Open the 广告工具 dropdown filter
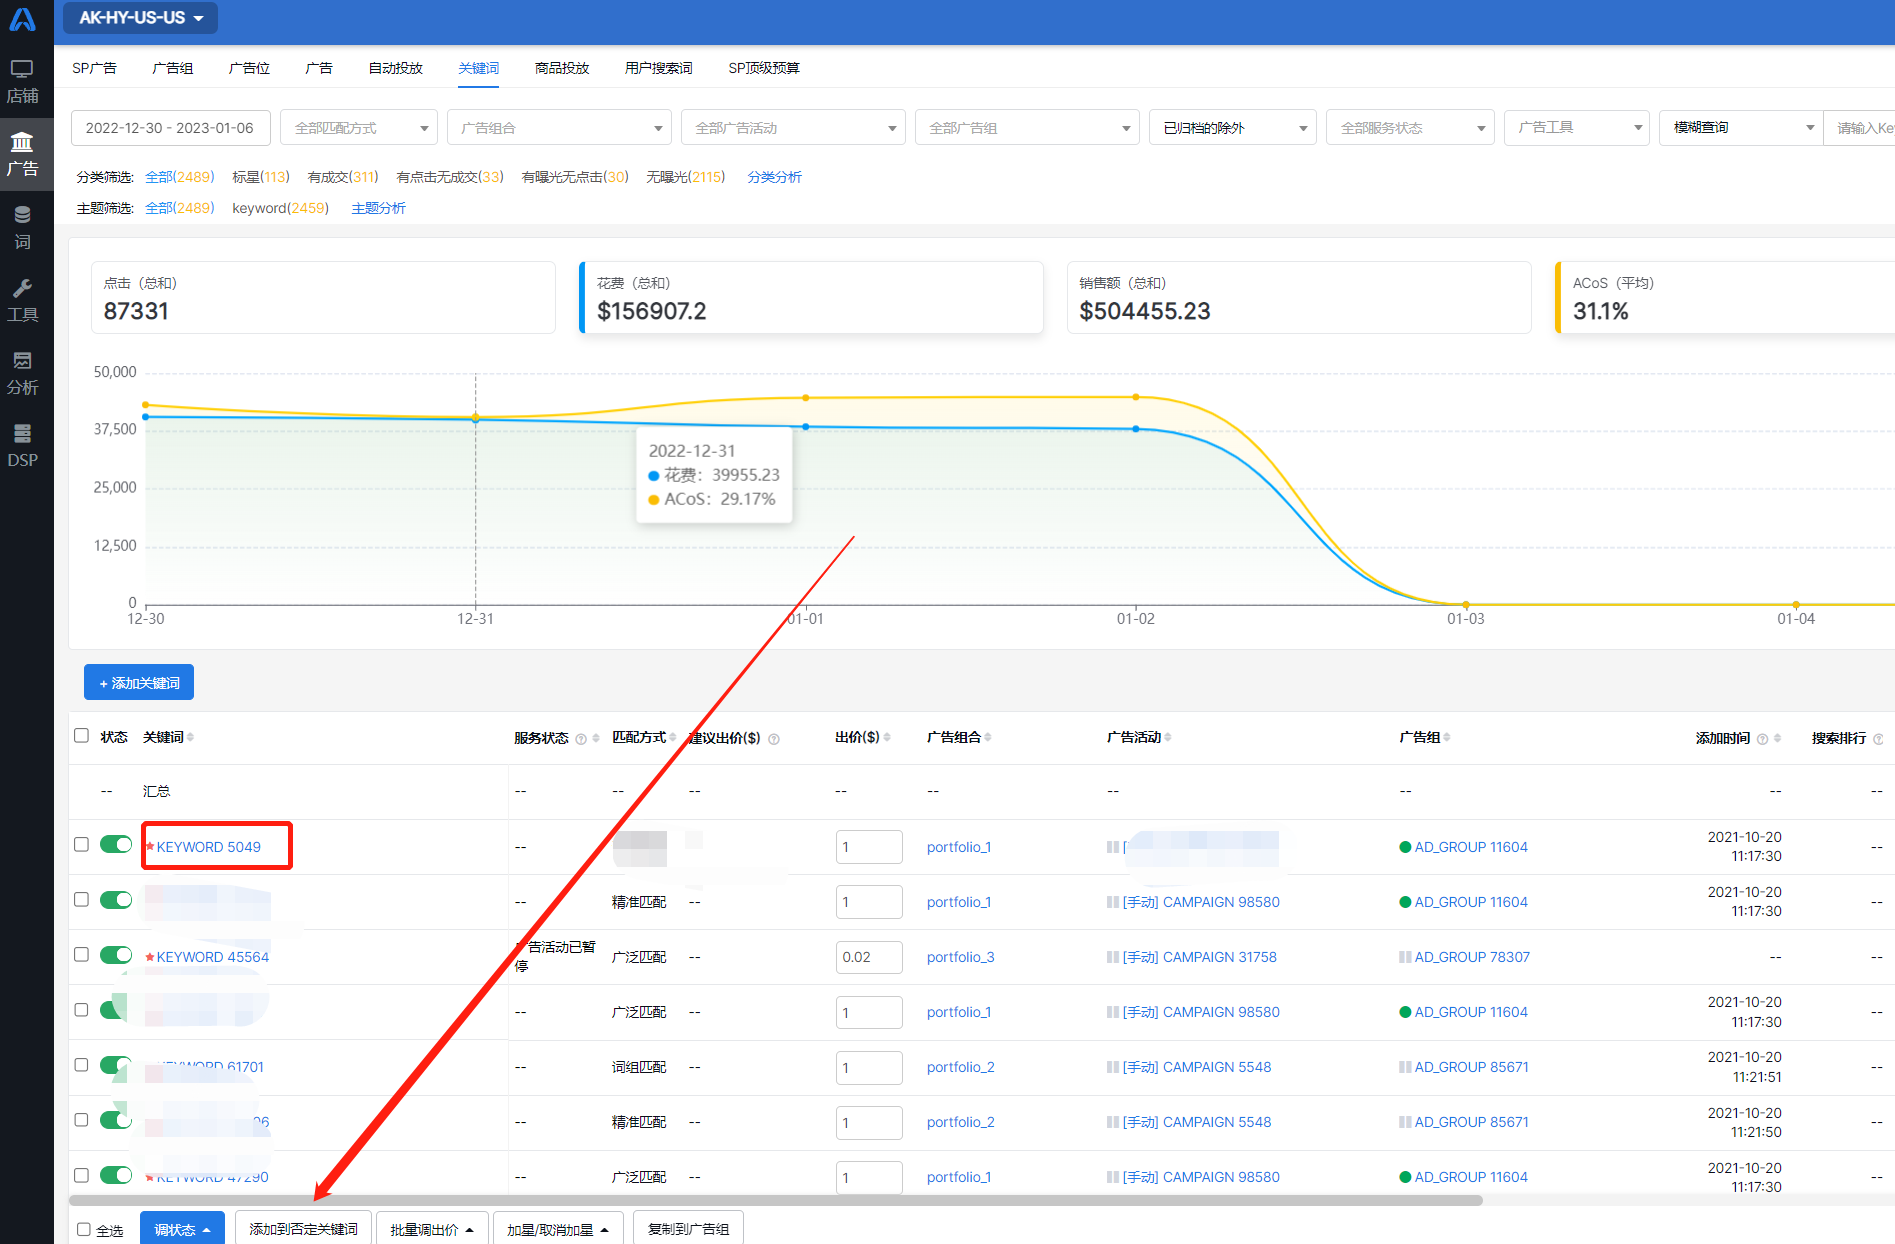 click(1577, 128)
